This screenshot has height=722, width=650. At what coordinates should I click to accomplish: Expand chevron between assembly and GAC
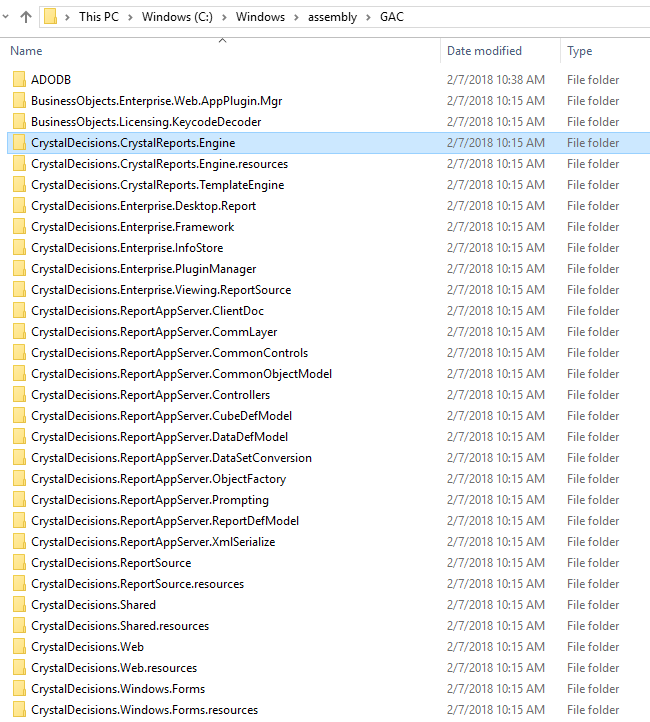coord(368,17)
